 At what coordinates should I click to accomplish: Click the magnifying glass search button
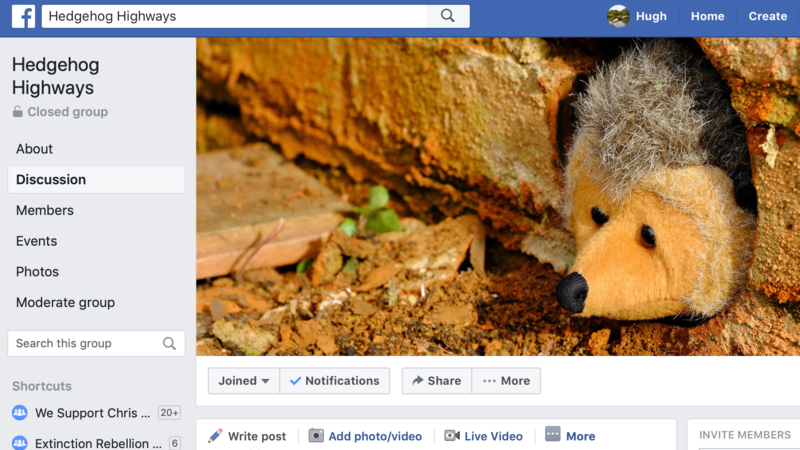pyautogui.click(x=447, y=16)
